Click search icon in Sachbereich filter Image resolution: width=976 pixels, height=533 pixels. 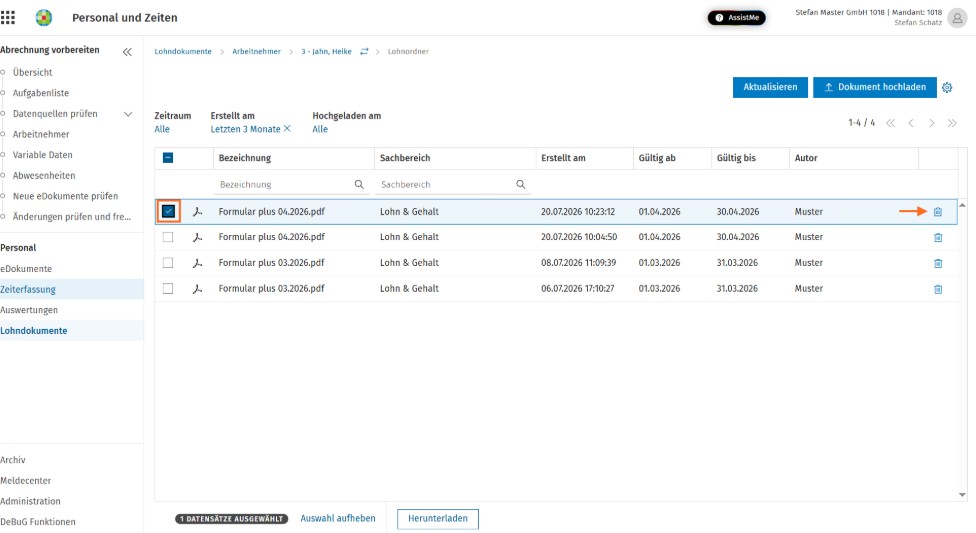tap(520, 184)
